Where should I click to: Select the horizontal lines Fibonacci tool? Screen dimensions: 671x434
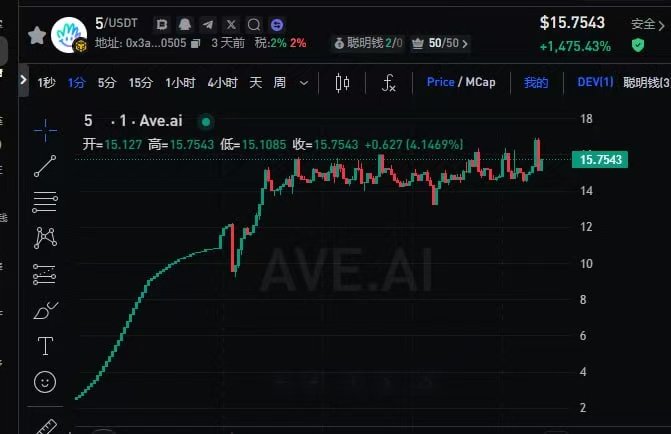45,202
